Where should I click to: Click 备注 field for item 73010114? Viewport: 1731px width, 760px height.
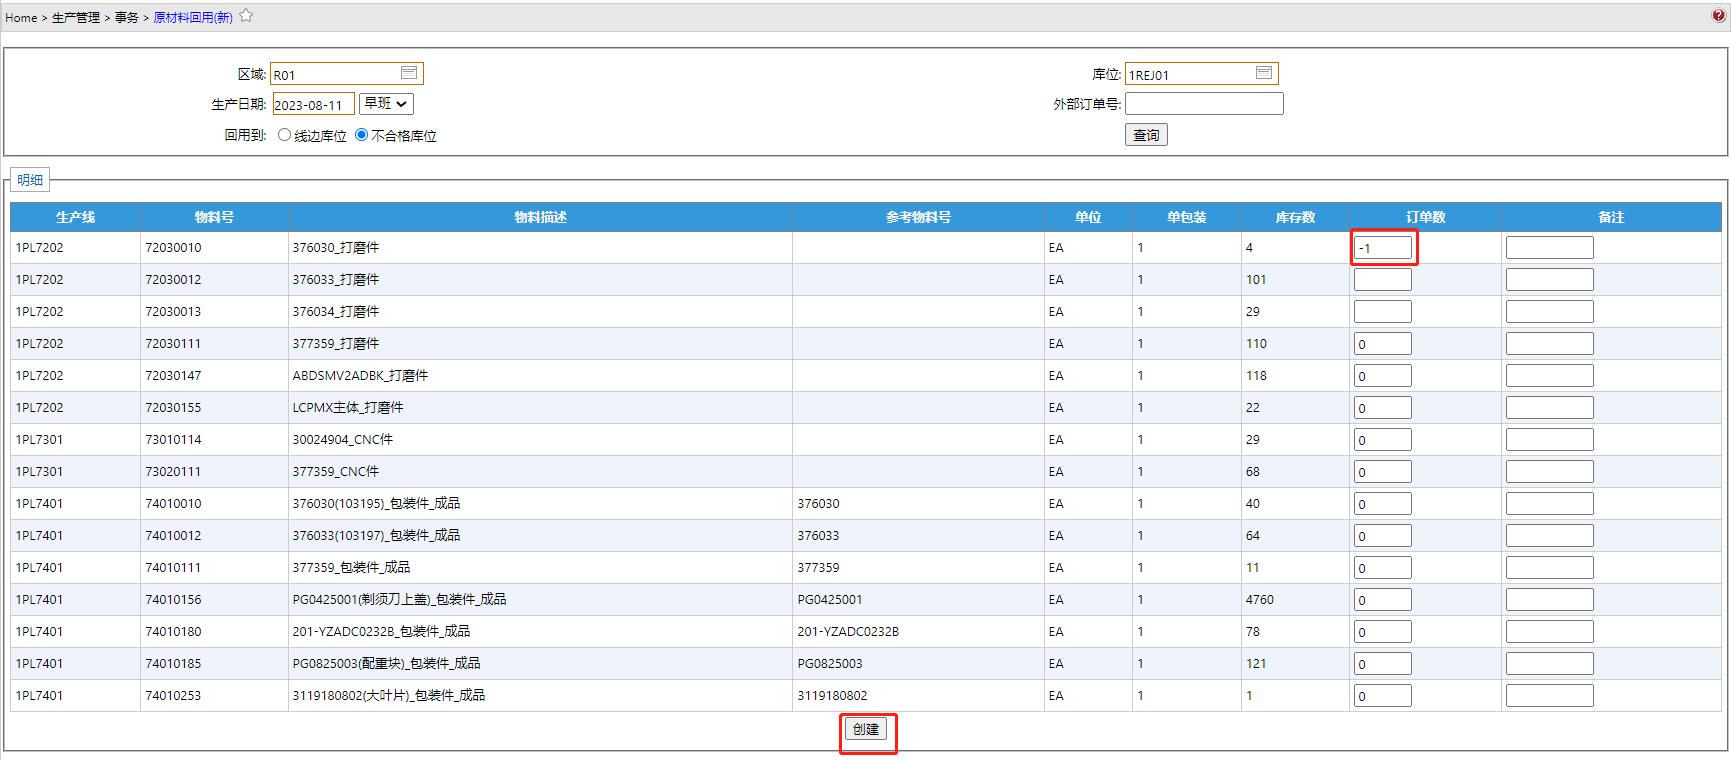[x=1550, y=440]
